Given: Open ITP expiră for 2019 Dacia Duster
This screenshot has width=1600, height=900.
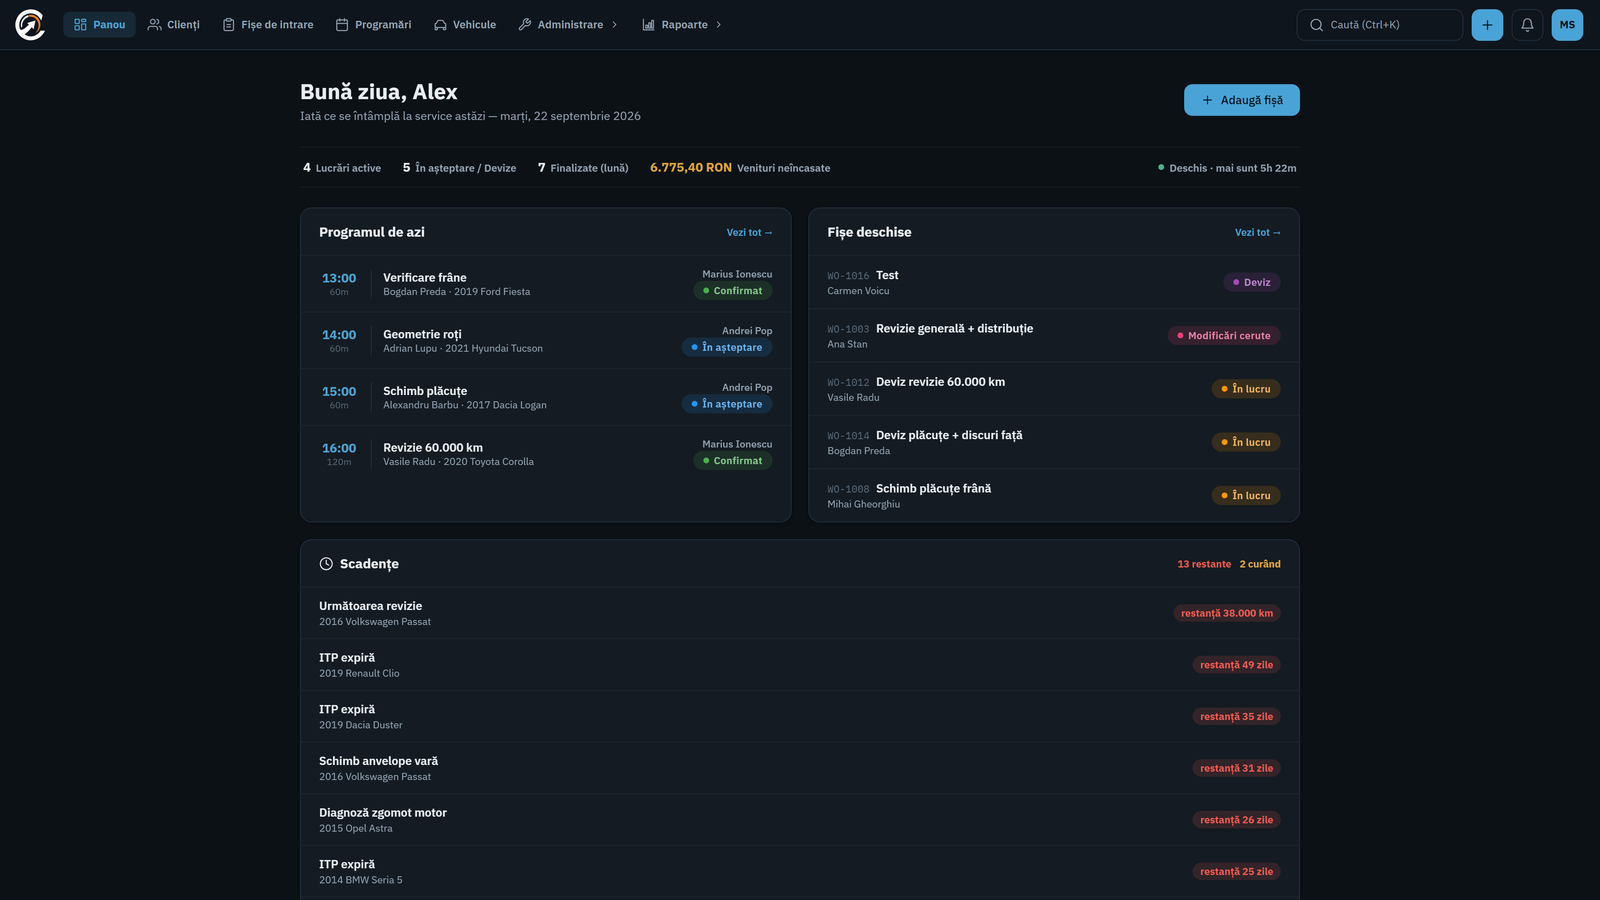Looking at the screenshot, I should coord(800,717).
